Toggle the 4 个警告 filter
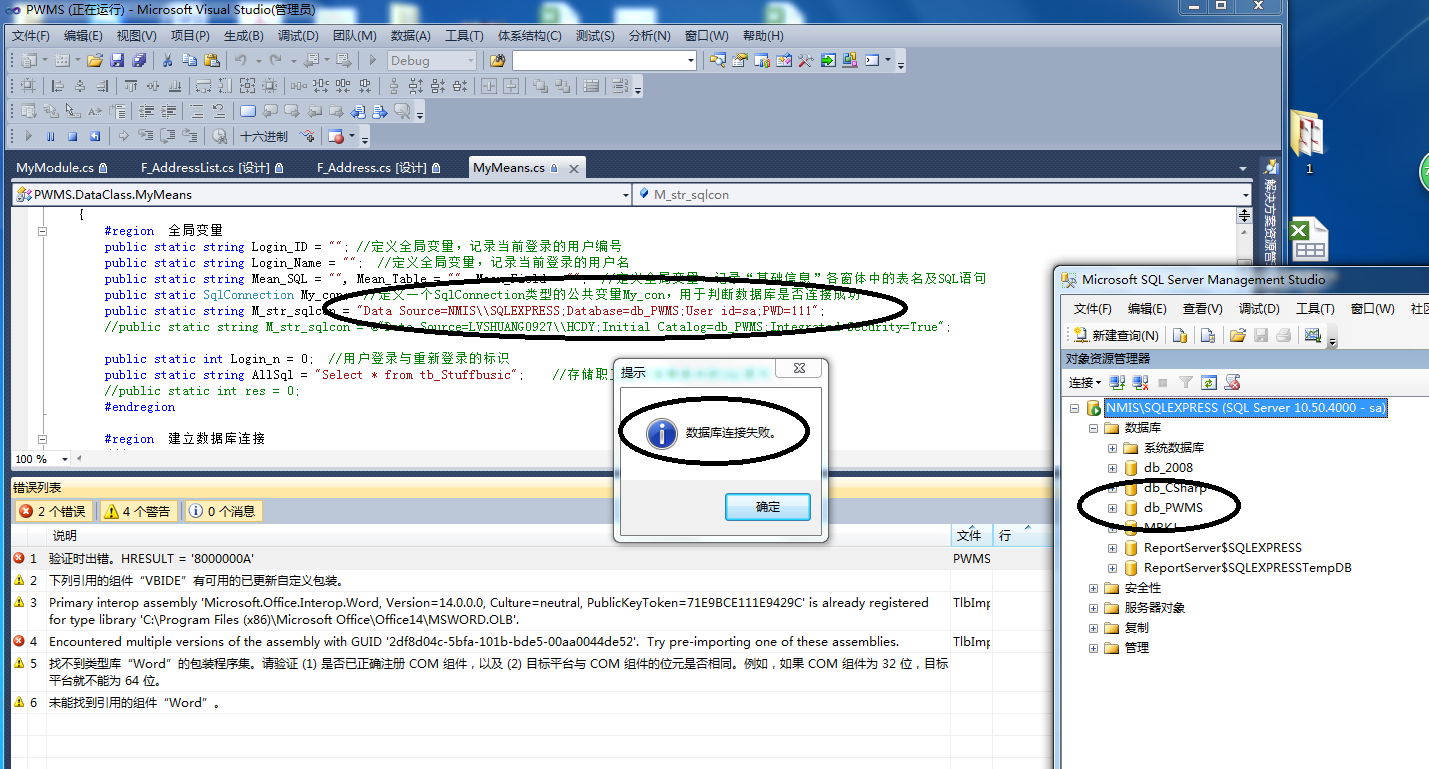This screenshot has width=1429, height=769. point(138,511)
